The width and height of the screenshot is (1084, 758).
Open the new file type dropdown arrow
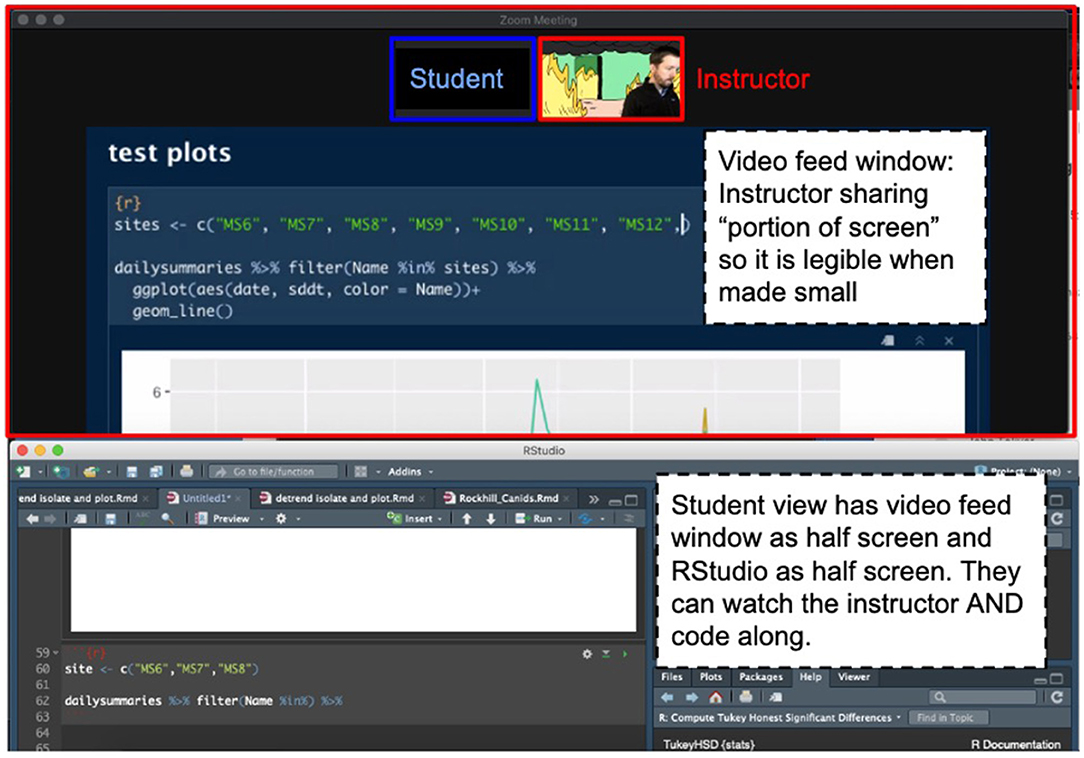(40, 472)
